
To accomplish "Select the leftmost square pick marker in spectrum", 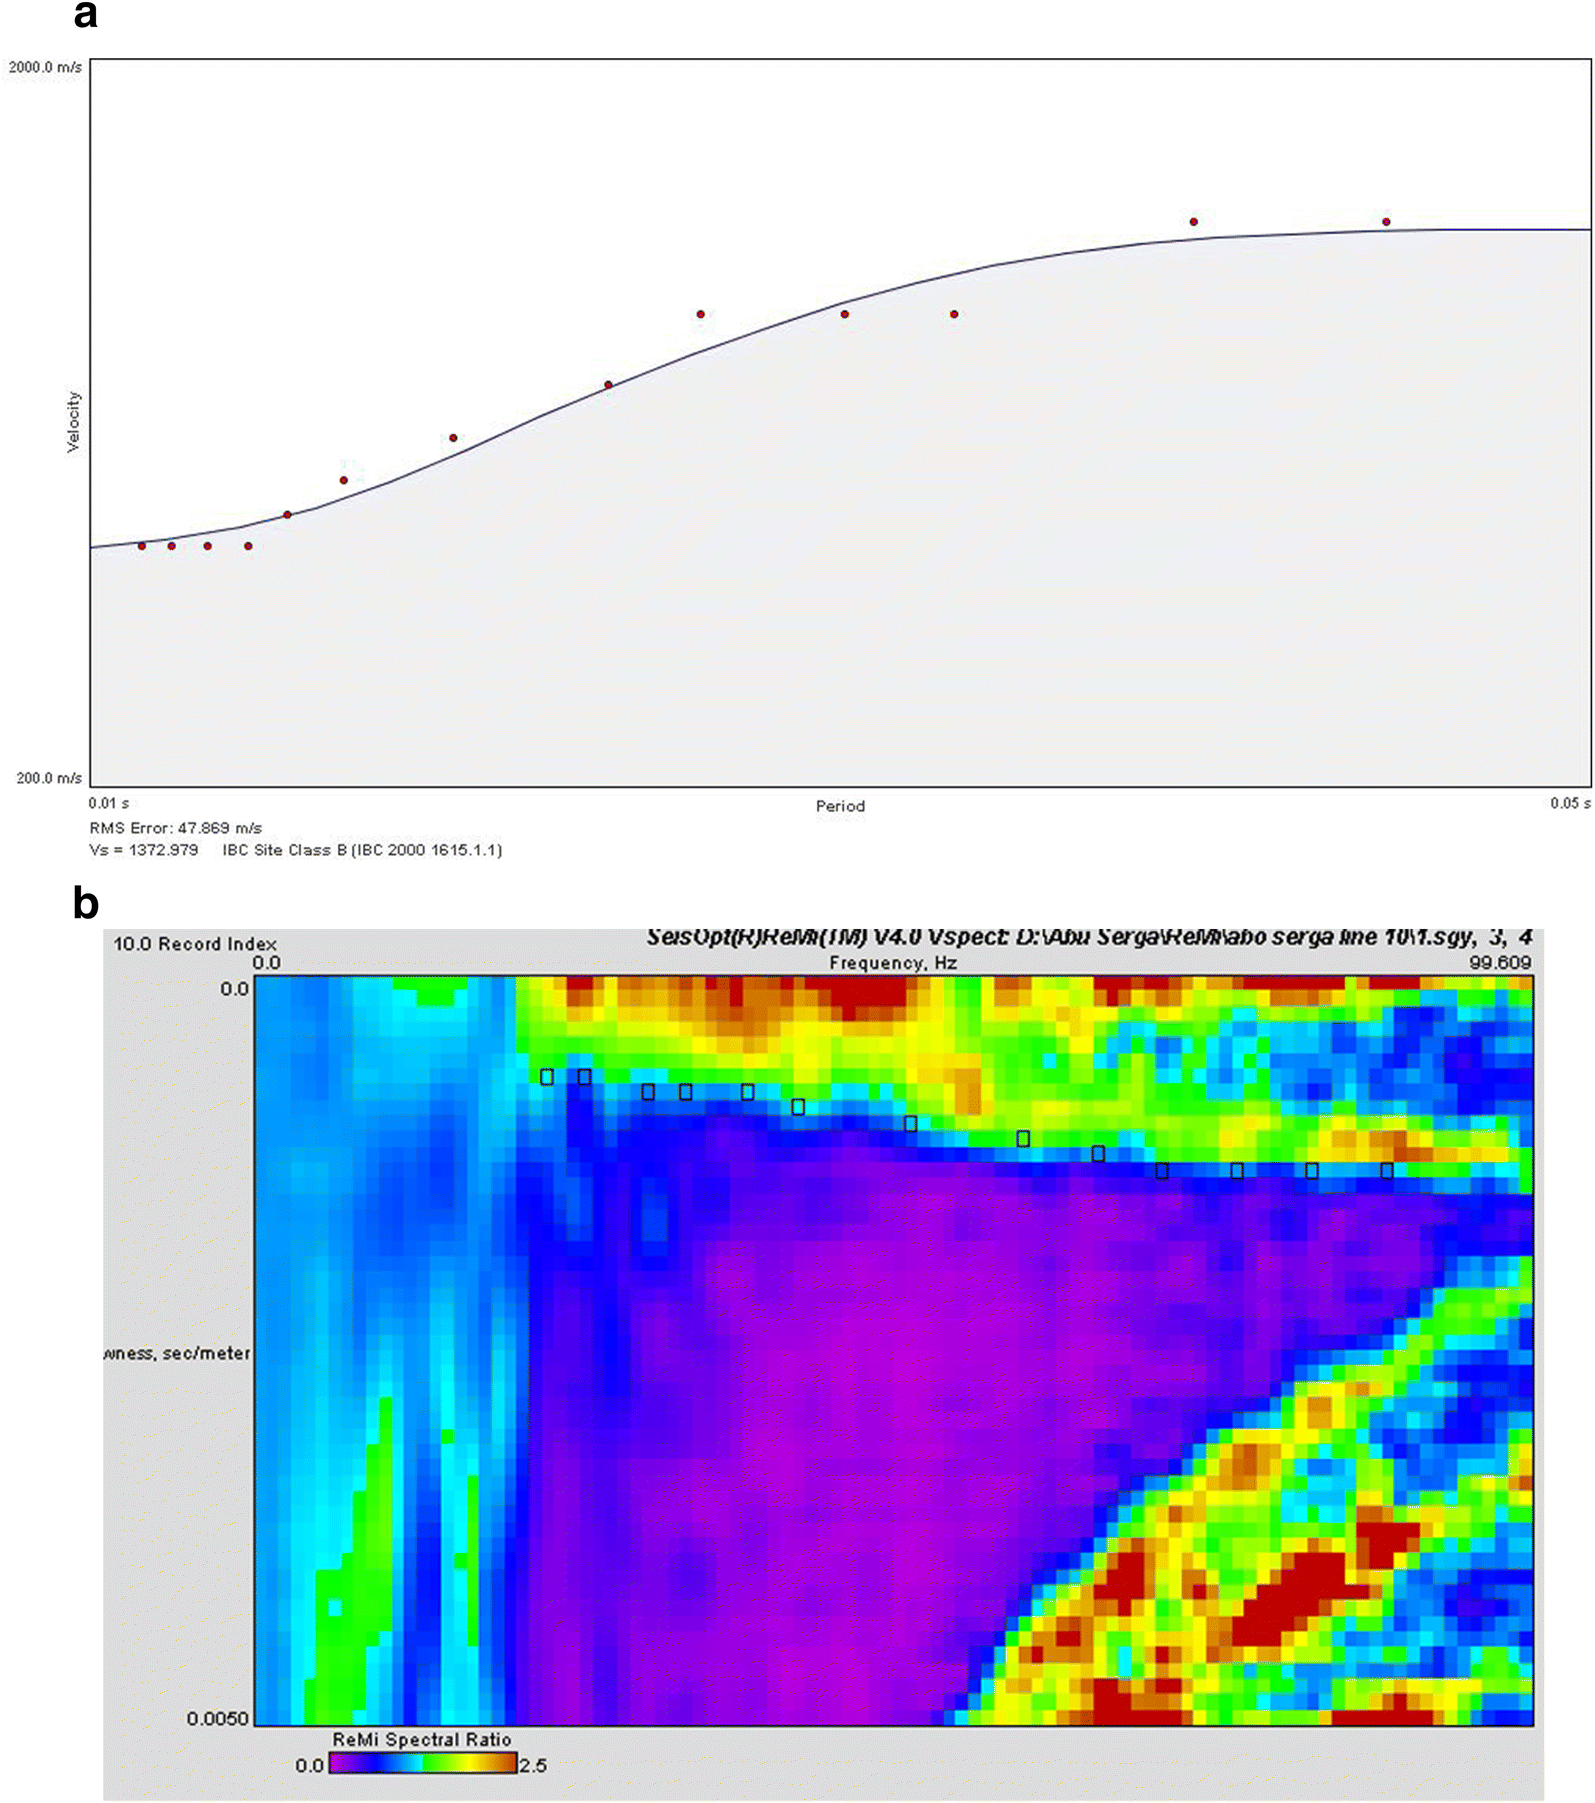I will point(547,1077).
